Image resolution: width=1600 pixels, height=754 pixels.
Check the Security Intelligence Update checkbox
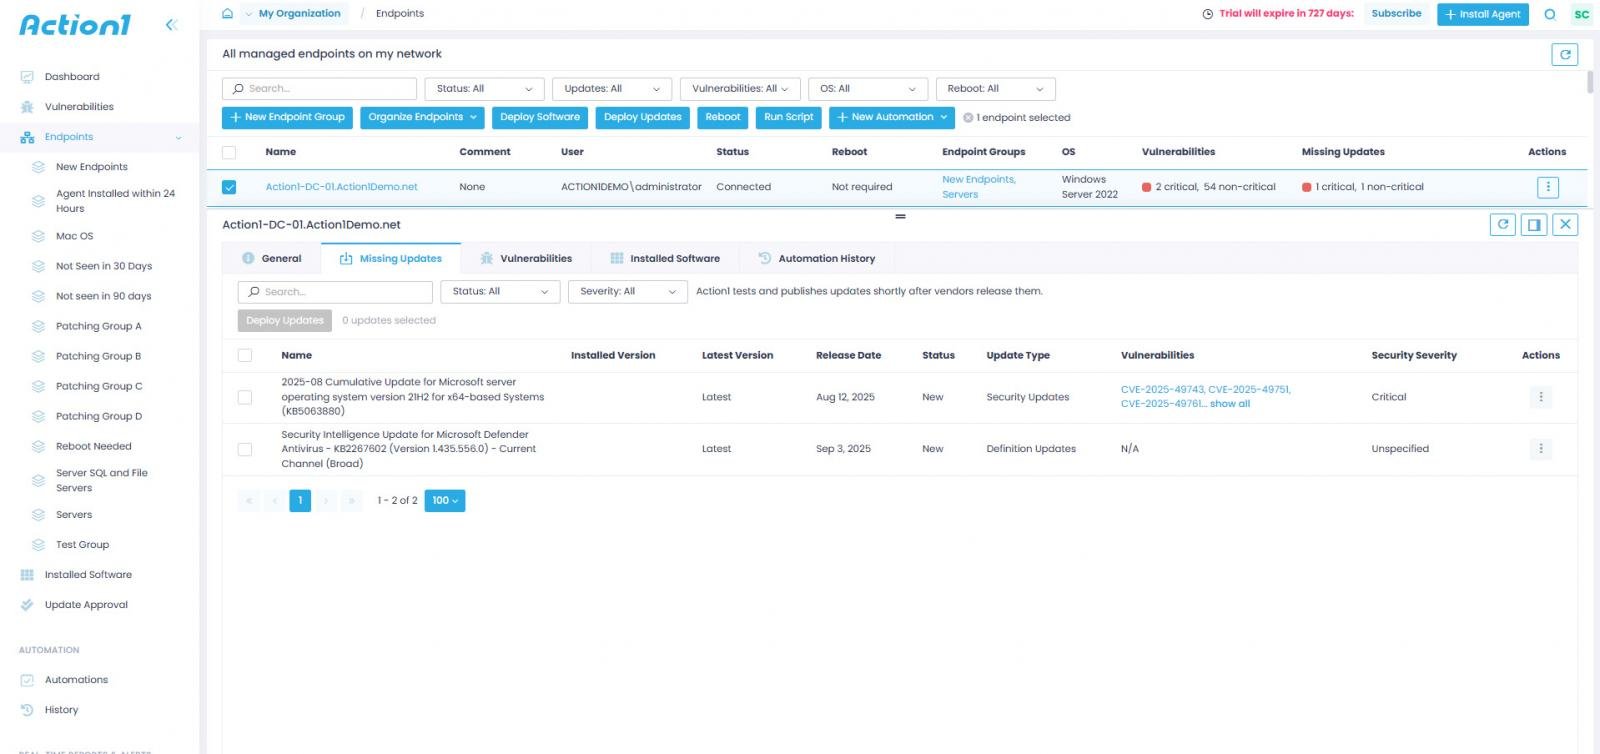pos(245,449)
